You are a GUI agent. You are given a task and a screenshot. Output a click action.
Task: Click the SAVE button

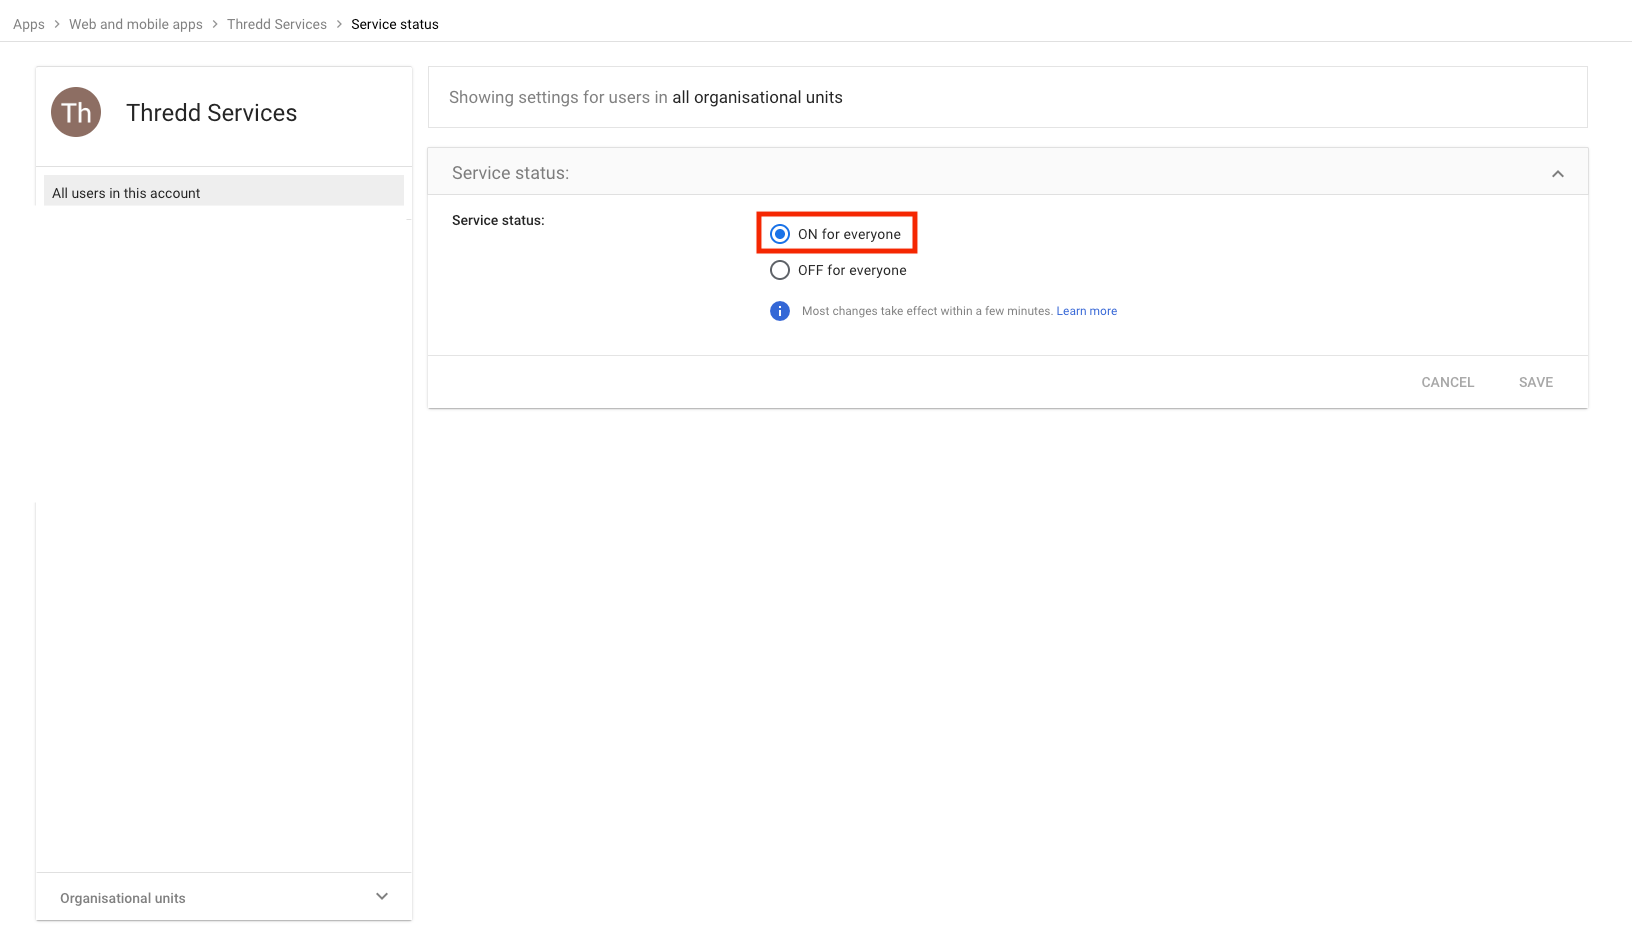tap(1536, 382)
